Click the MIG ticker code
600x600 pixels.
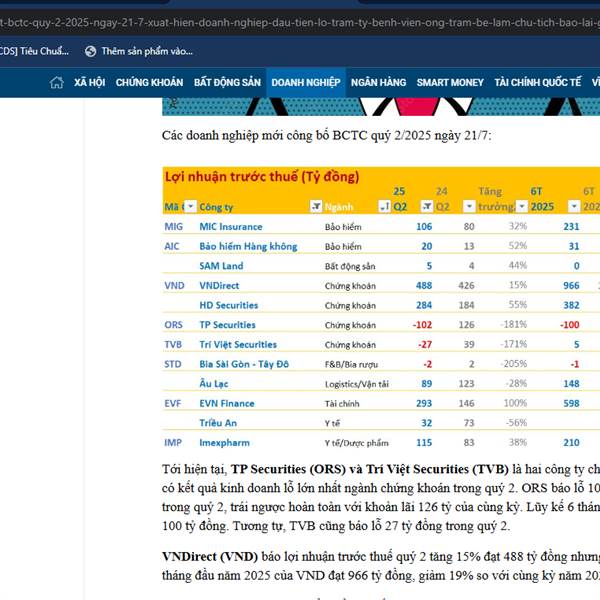(173, 227)
